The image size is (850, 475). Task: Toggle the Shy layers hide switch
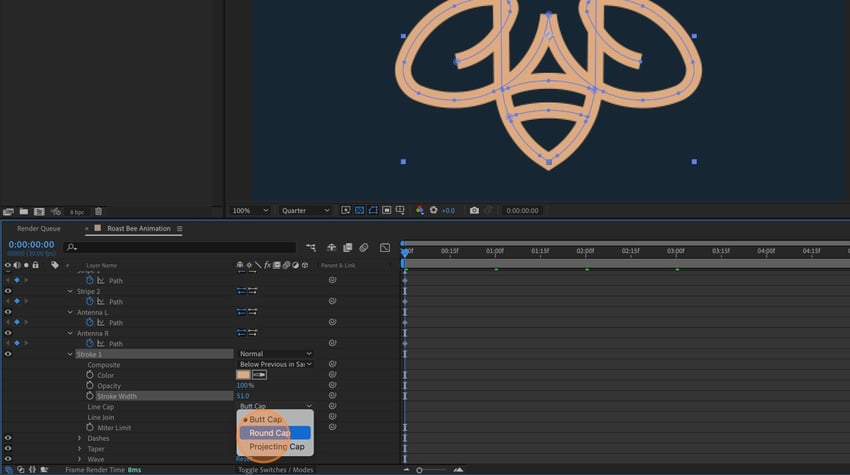click(x=331, y=247)
